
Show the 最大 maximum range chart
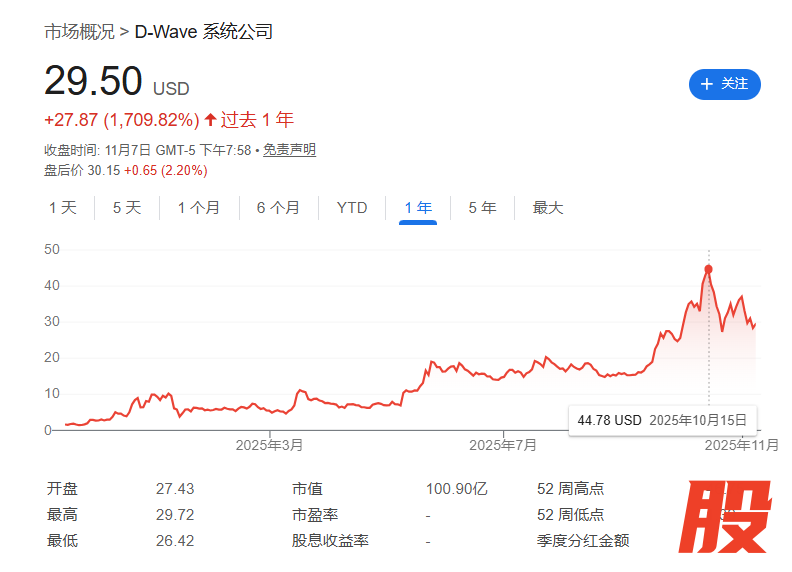[548, 208]
